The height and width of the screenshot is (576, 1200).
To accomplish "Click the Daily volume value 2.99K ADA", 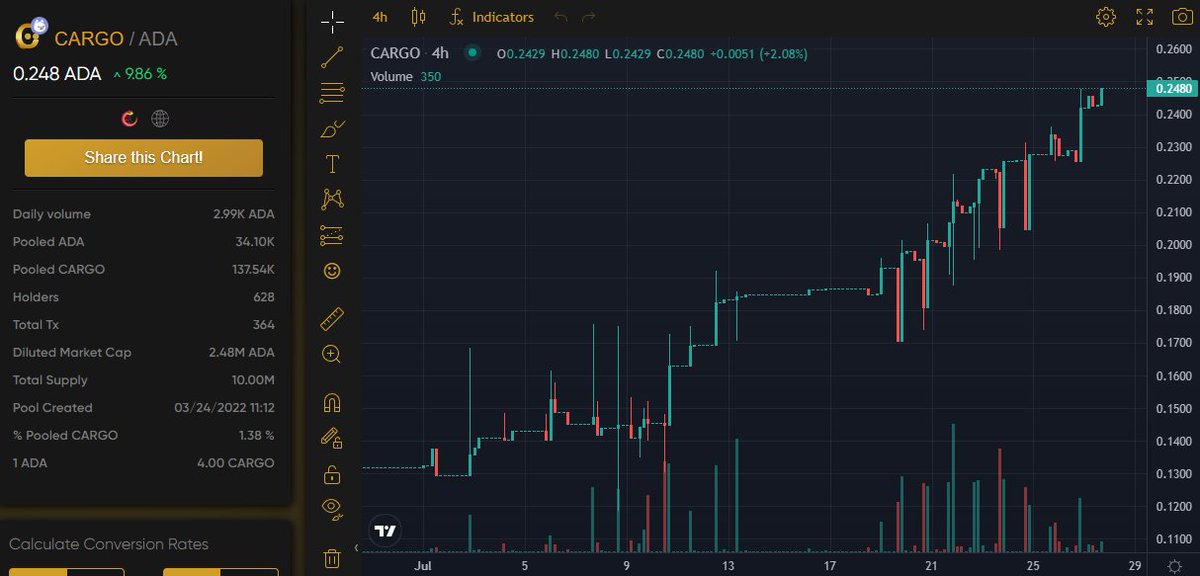I will pos(244,214).
